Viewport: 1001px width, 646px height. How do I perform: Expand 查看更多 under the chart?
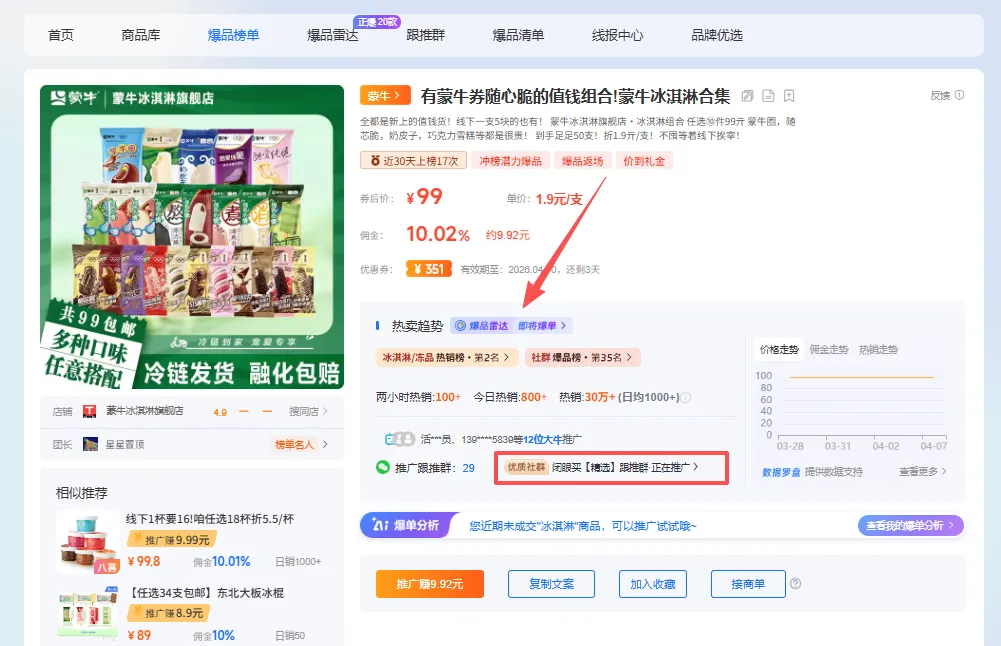tap(922, 471)
